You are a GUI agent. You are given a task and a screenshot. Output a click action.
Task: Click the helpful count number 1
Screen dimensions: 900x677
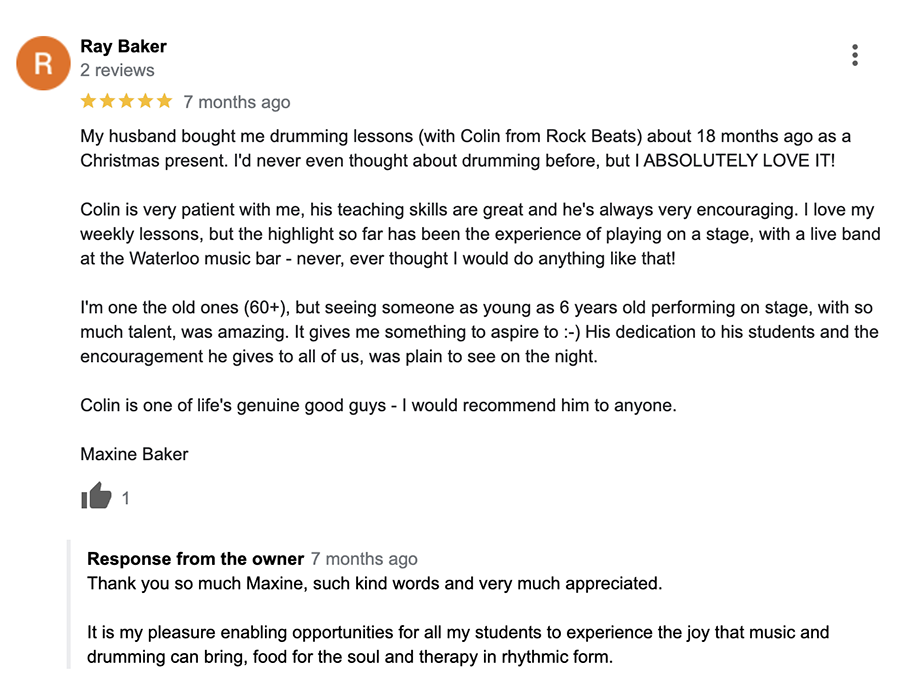125,498
